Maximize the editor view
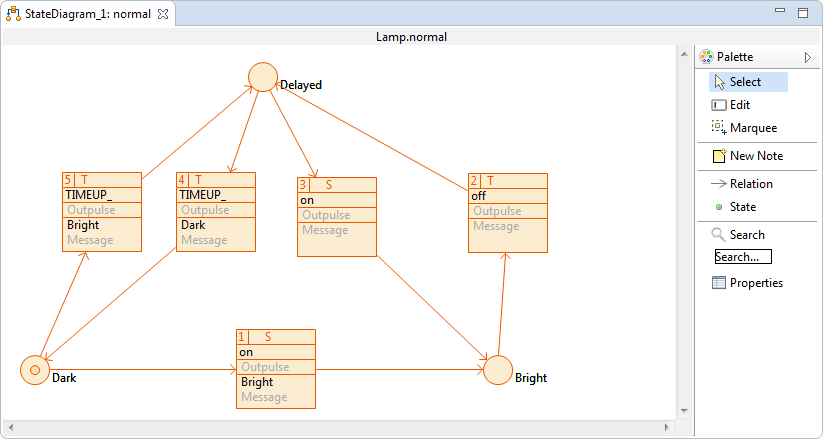The image size is (823, 439). pos(802,13)
